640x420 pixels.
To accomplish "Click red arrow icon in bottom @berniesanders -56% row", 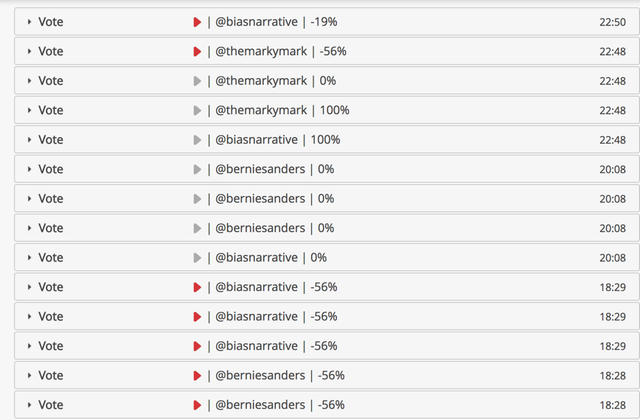I will click(198, 405).
